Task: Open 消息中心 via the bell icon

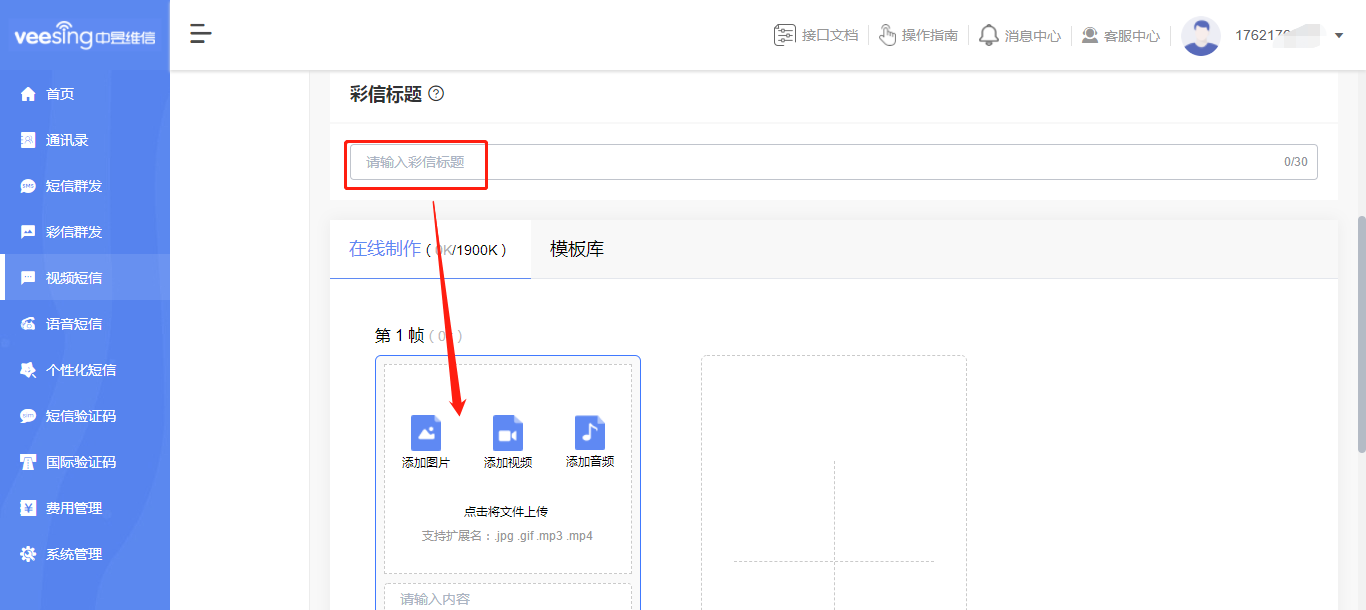Action: pos(990,34)
